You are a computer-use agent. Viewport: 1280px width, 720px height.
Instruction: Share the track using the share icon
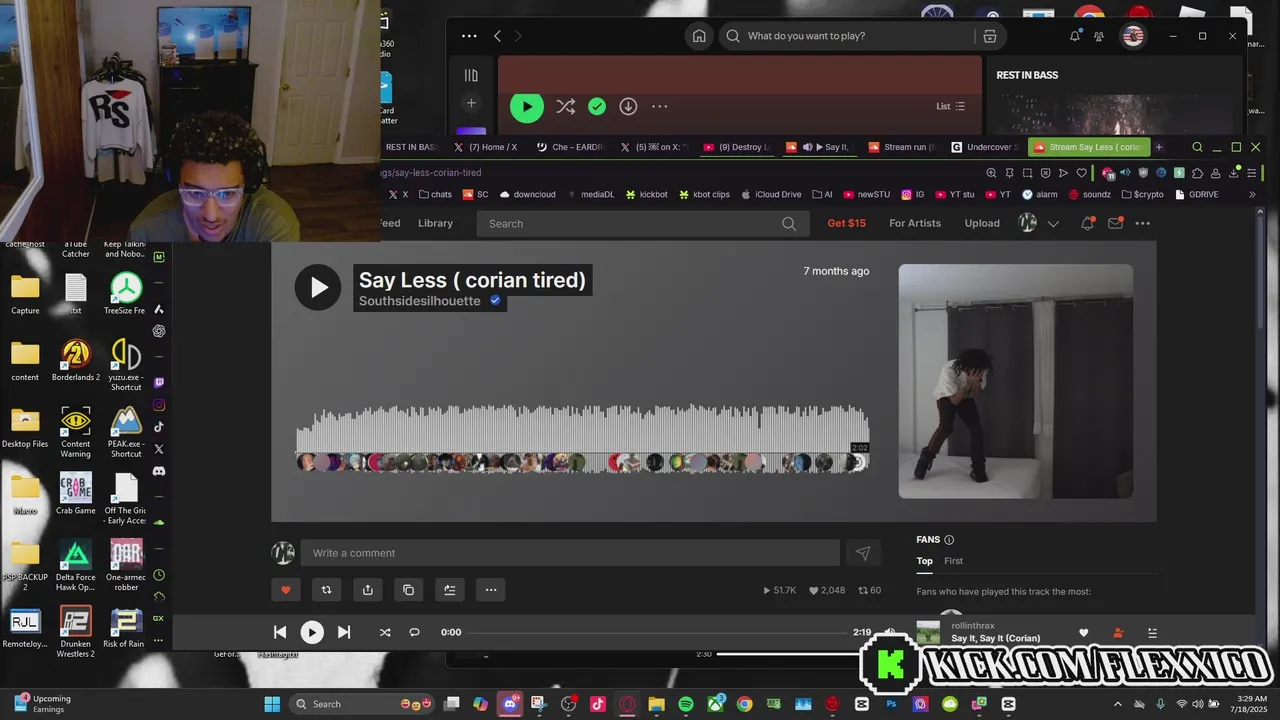pos(367,590)
